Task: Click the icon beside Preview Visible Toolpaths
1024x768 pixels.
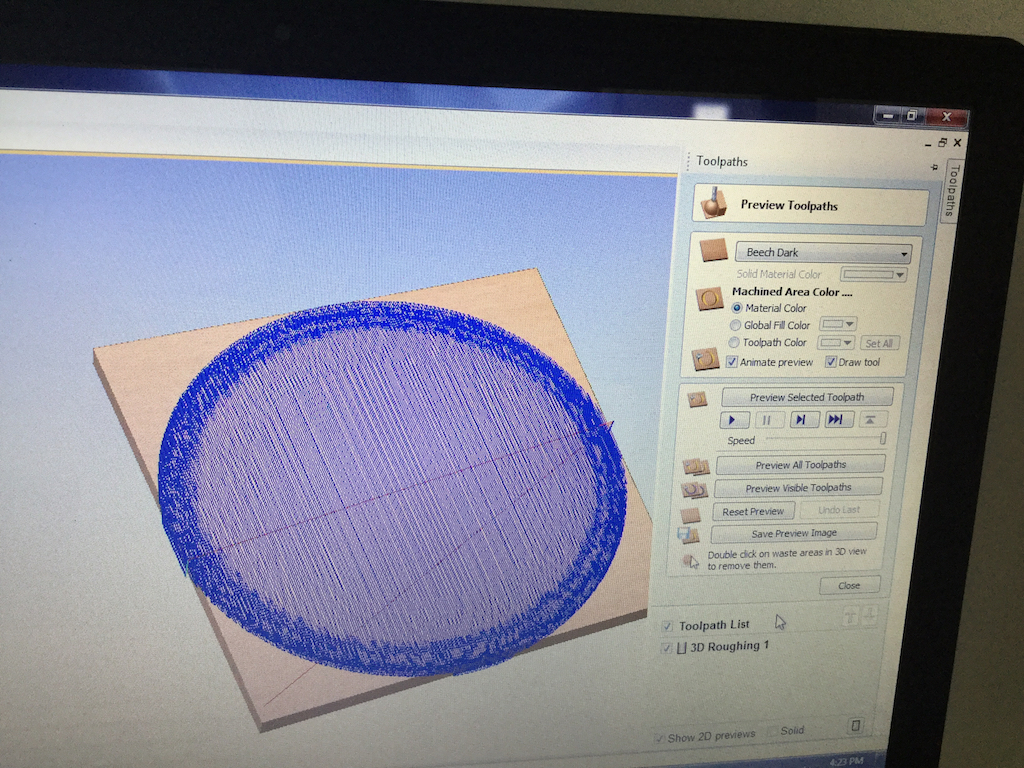Action: click(x=694, y=490)
